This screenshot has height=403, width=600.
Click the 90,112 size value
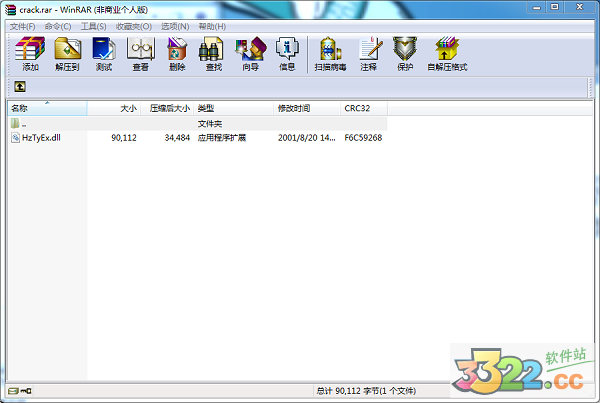click(124, 138)
